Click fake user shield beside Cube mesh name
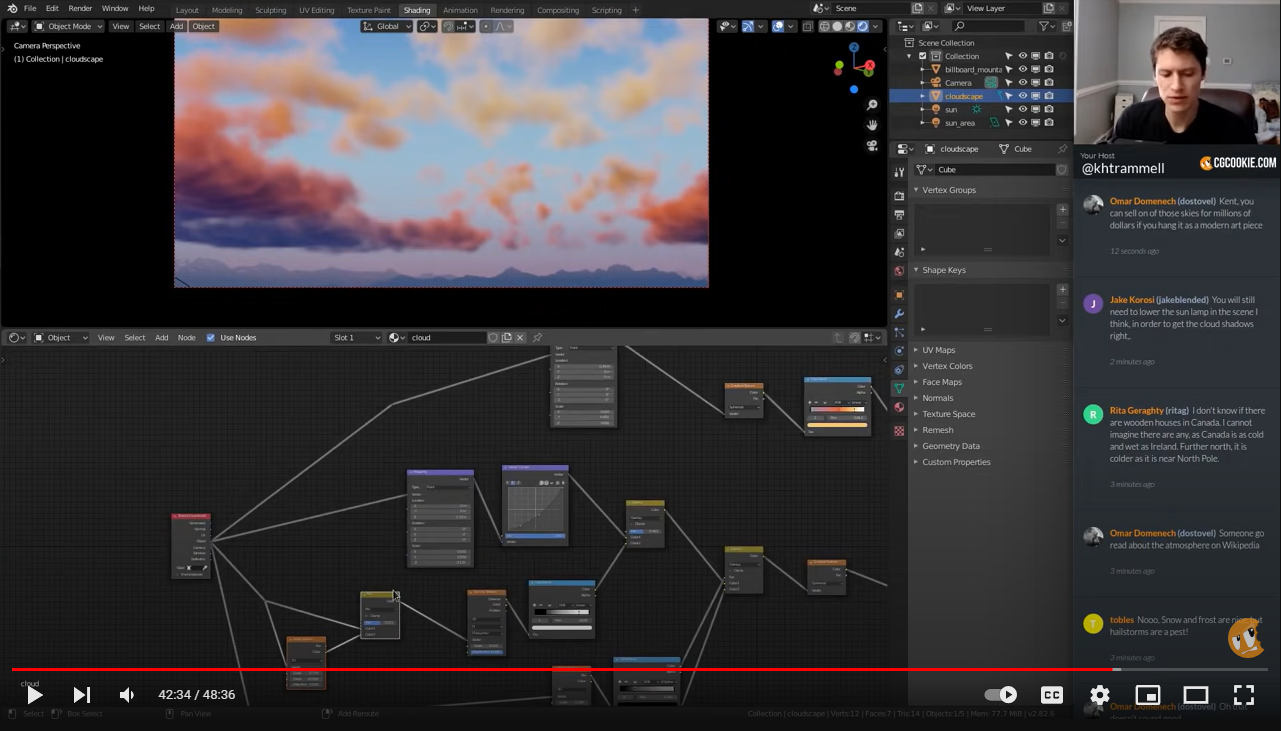This screenshot has height=731, width=1281. pos(1062,170)
